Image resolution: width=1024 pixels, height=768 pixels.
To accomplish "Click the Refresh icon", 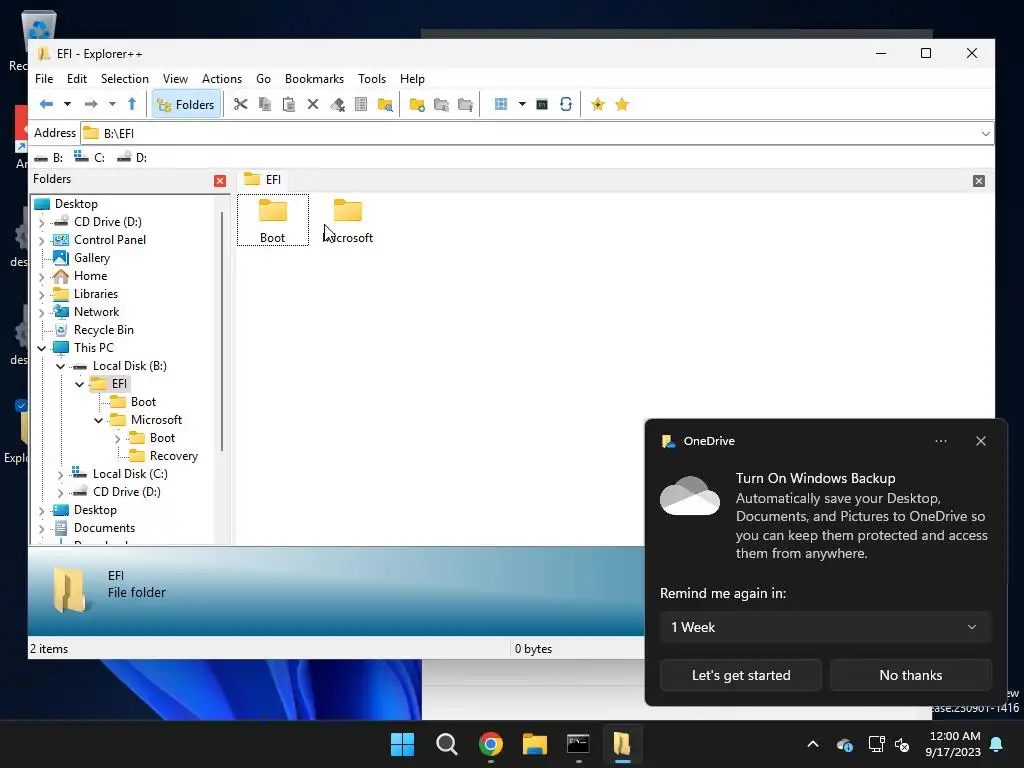I will (x=566, y=104).
